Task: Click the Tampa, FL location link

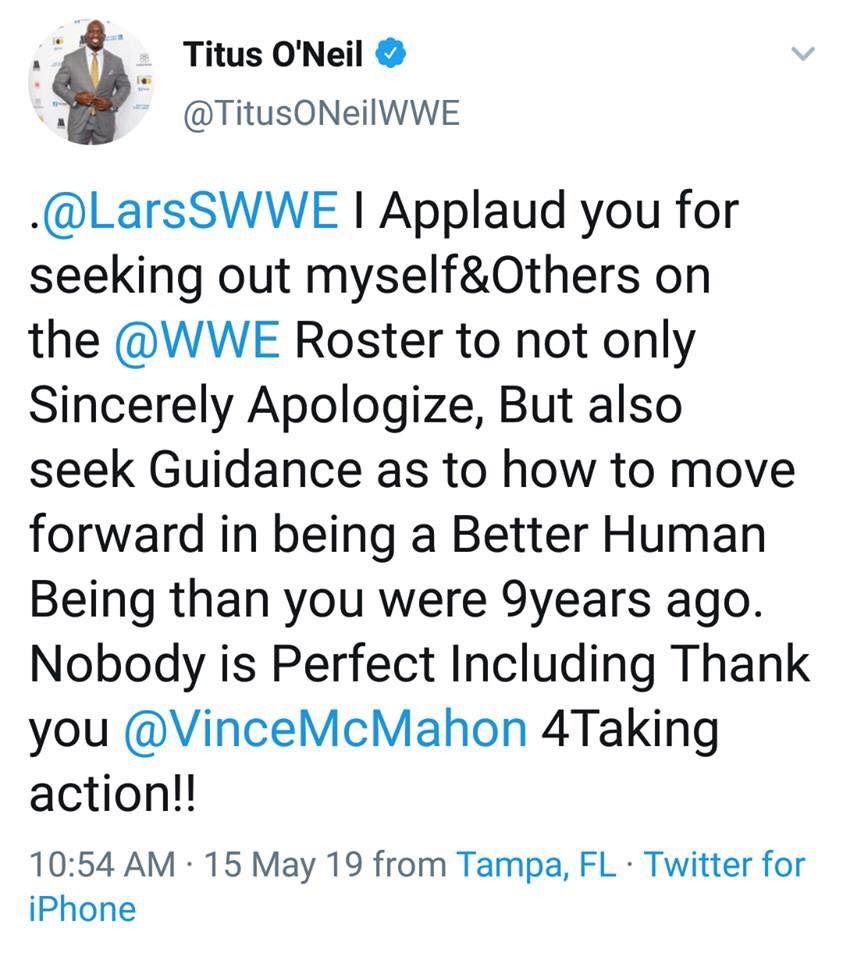Action: pos(537,864)
